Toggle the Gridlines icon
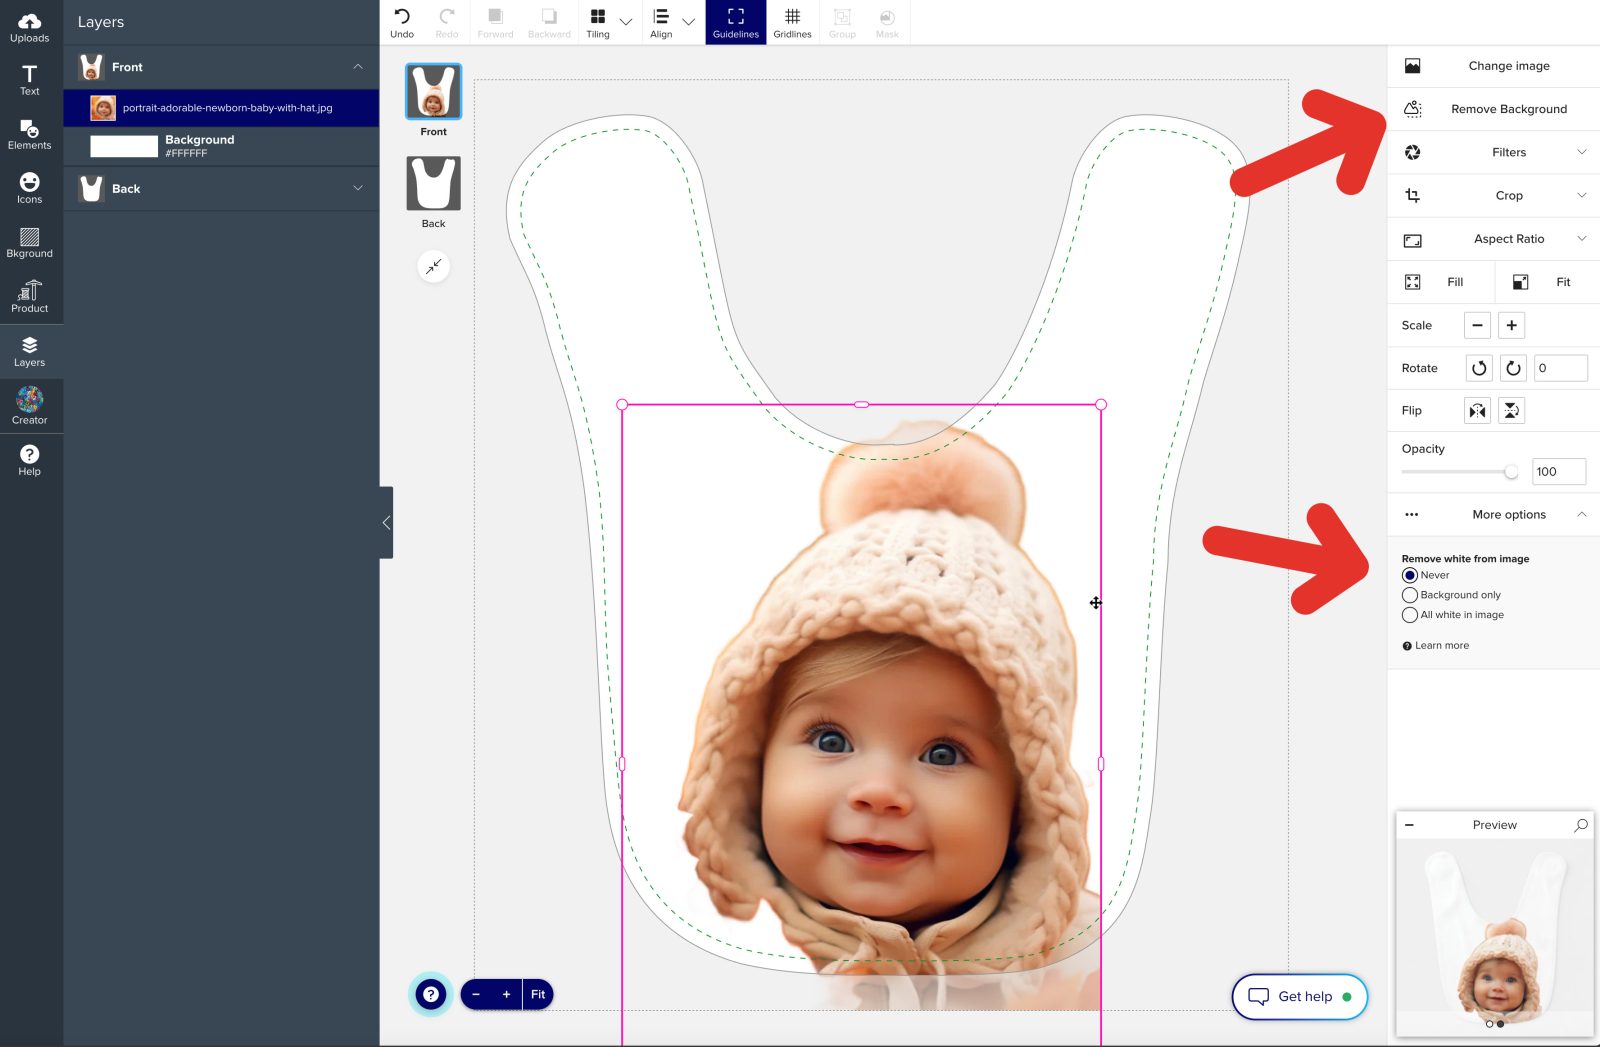Image resolution: width=1600 pixels, height=1047 pixels. 792,22
